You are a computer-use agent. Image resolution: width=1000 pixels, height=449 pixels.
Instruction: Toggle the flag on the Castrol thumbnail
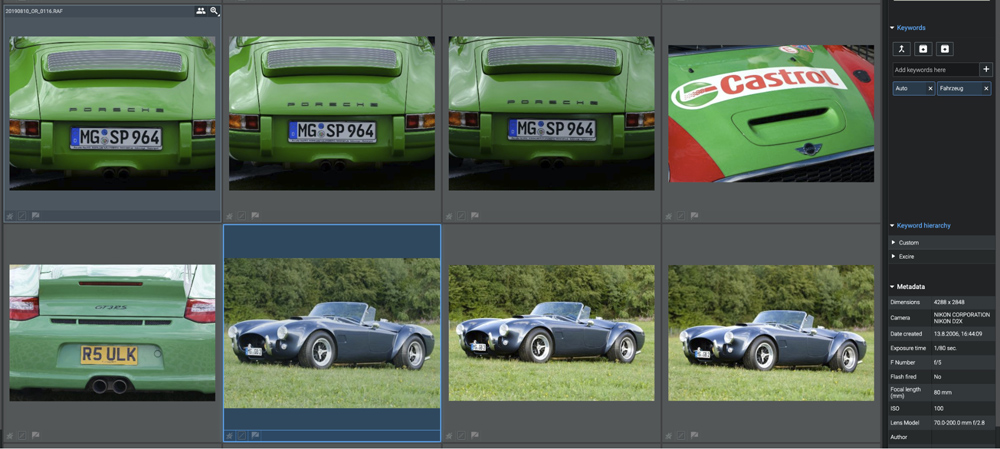(x=695, y=215)
